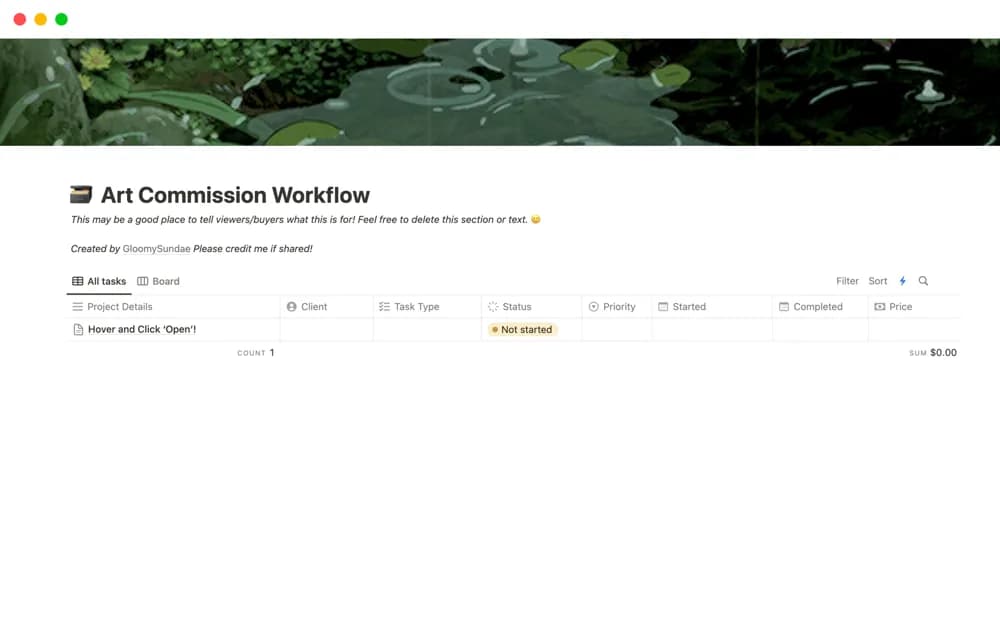Open the Priority column header menu
Viewport: 1000px width, 625px height.
click(617, 307)
